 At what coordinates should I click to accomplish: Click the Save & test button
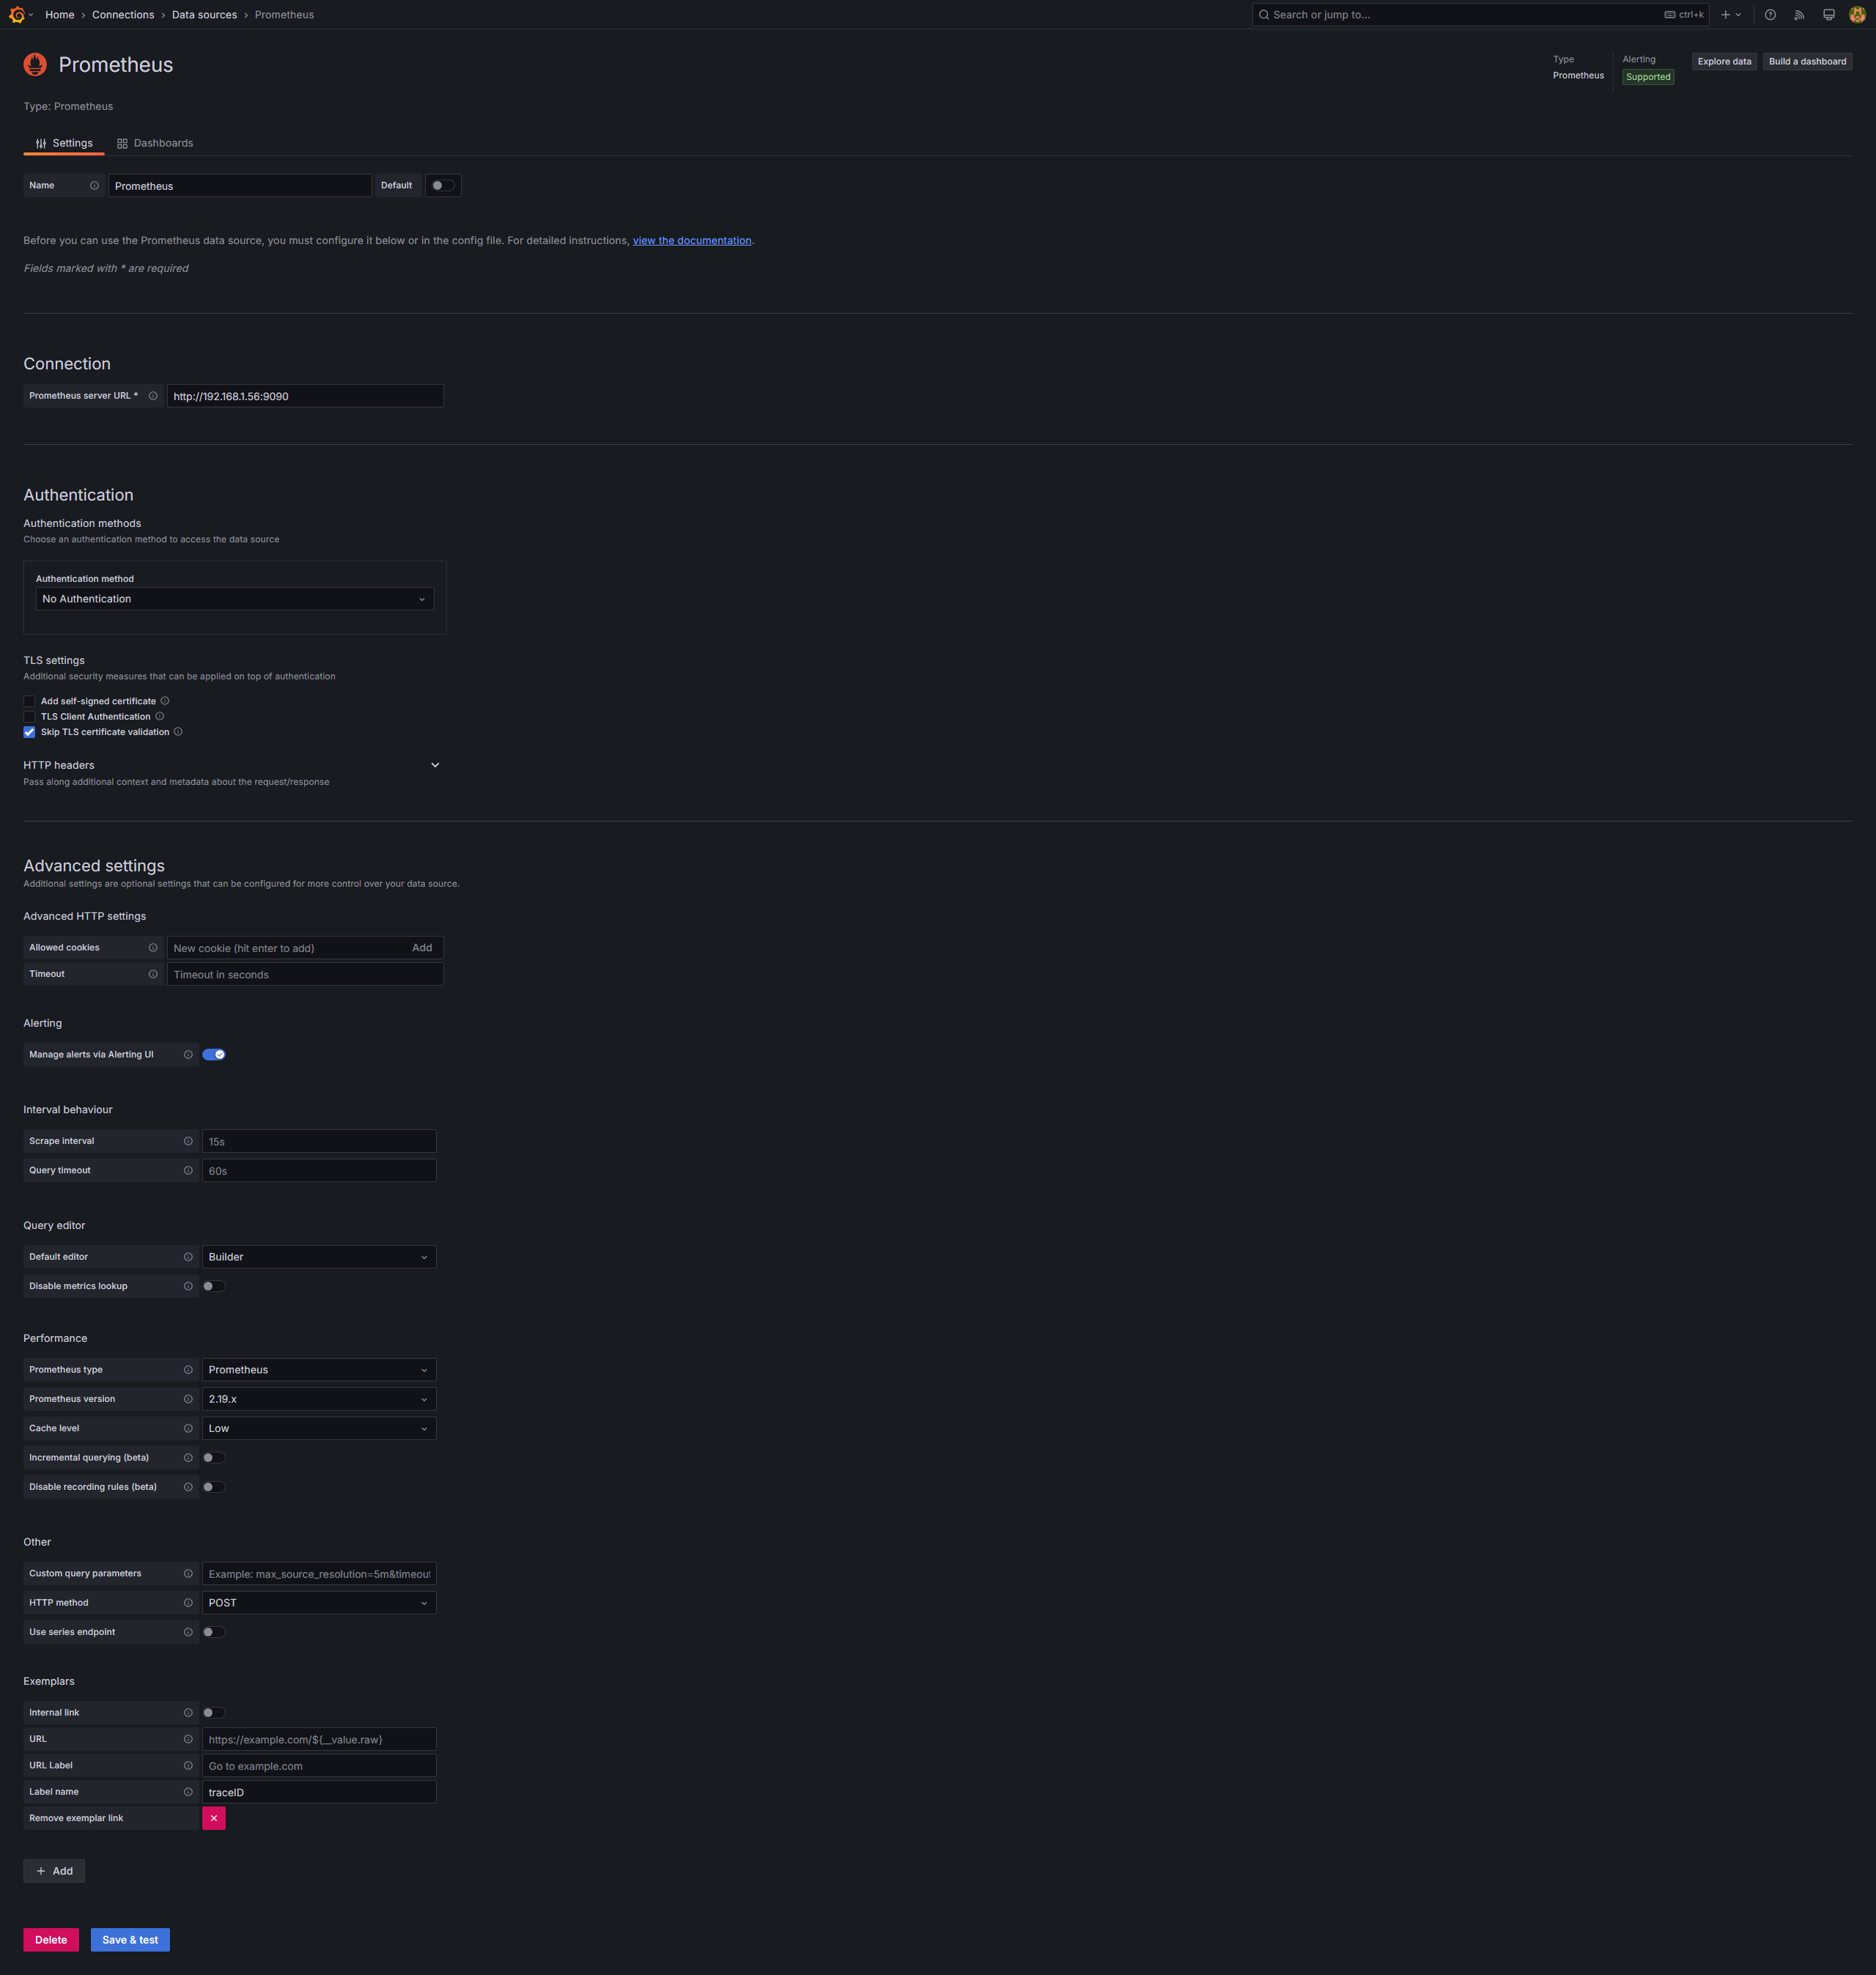[x=130, y=1940]
